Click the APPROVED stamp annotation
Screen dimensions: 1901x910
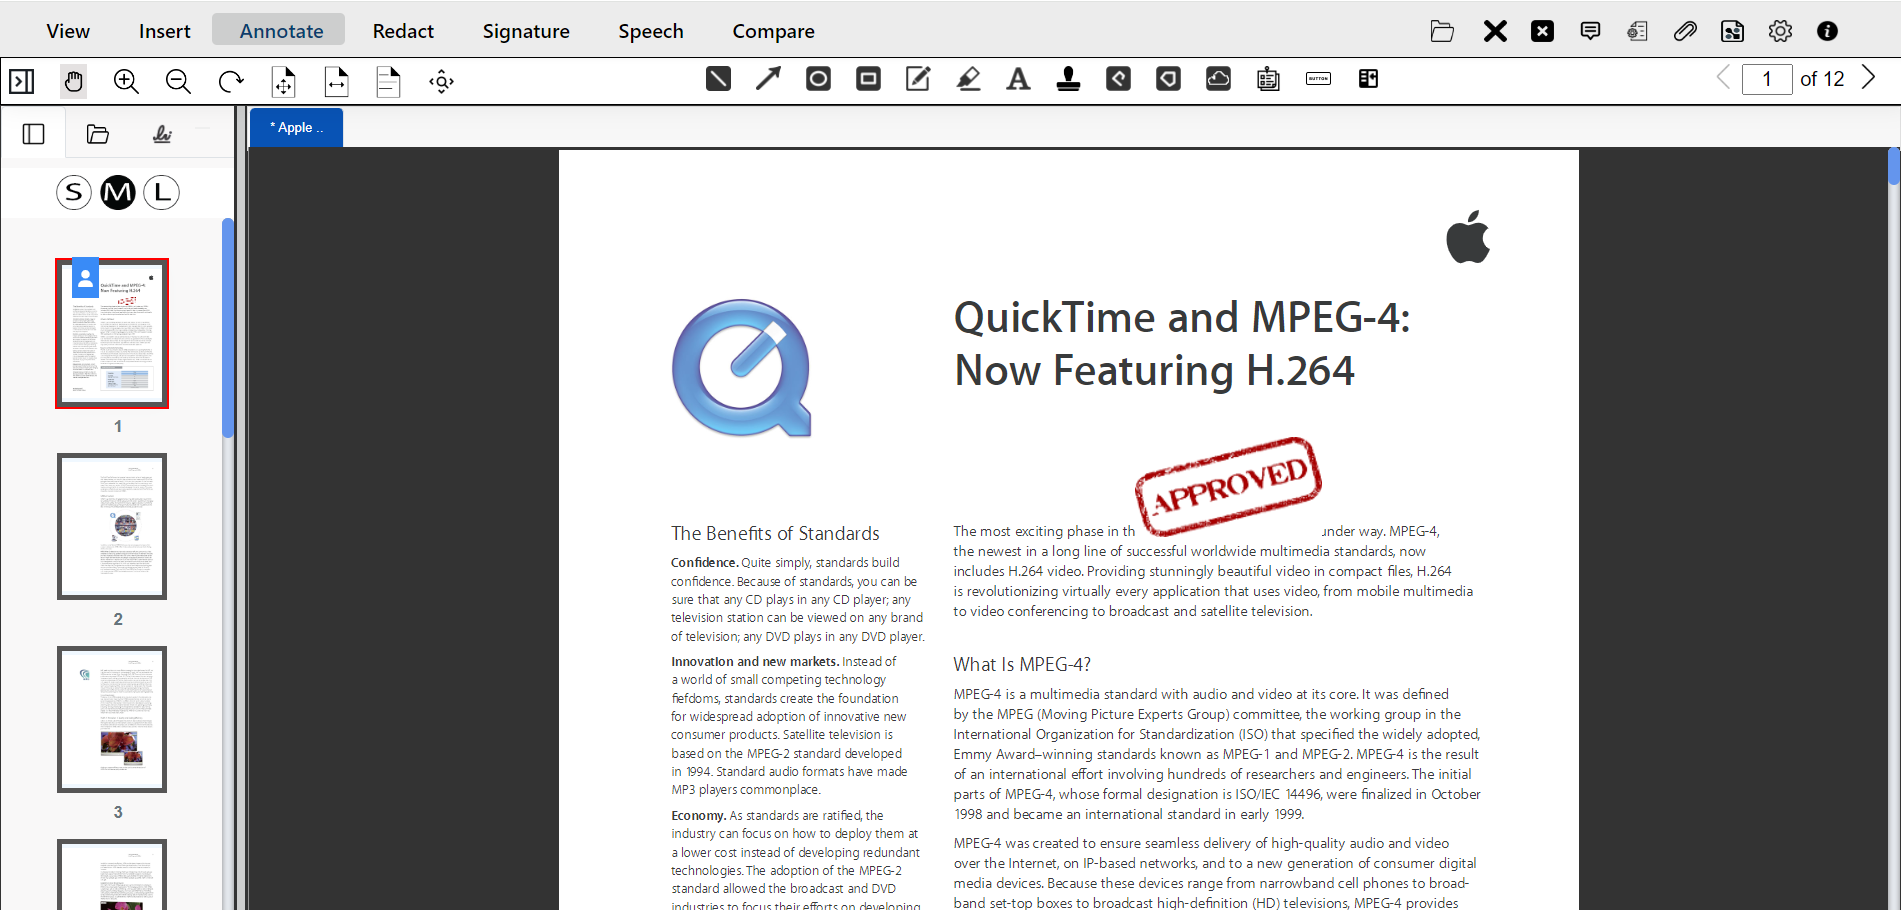pyautogui.click(x=1228, y=486)
